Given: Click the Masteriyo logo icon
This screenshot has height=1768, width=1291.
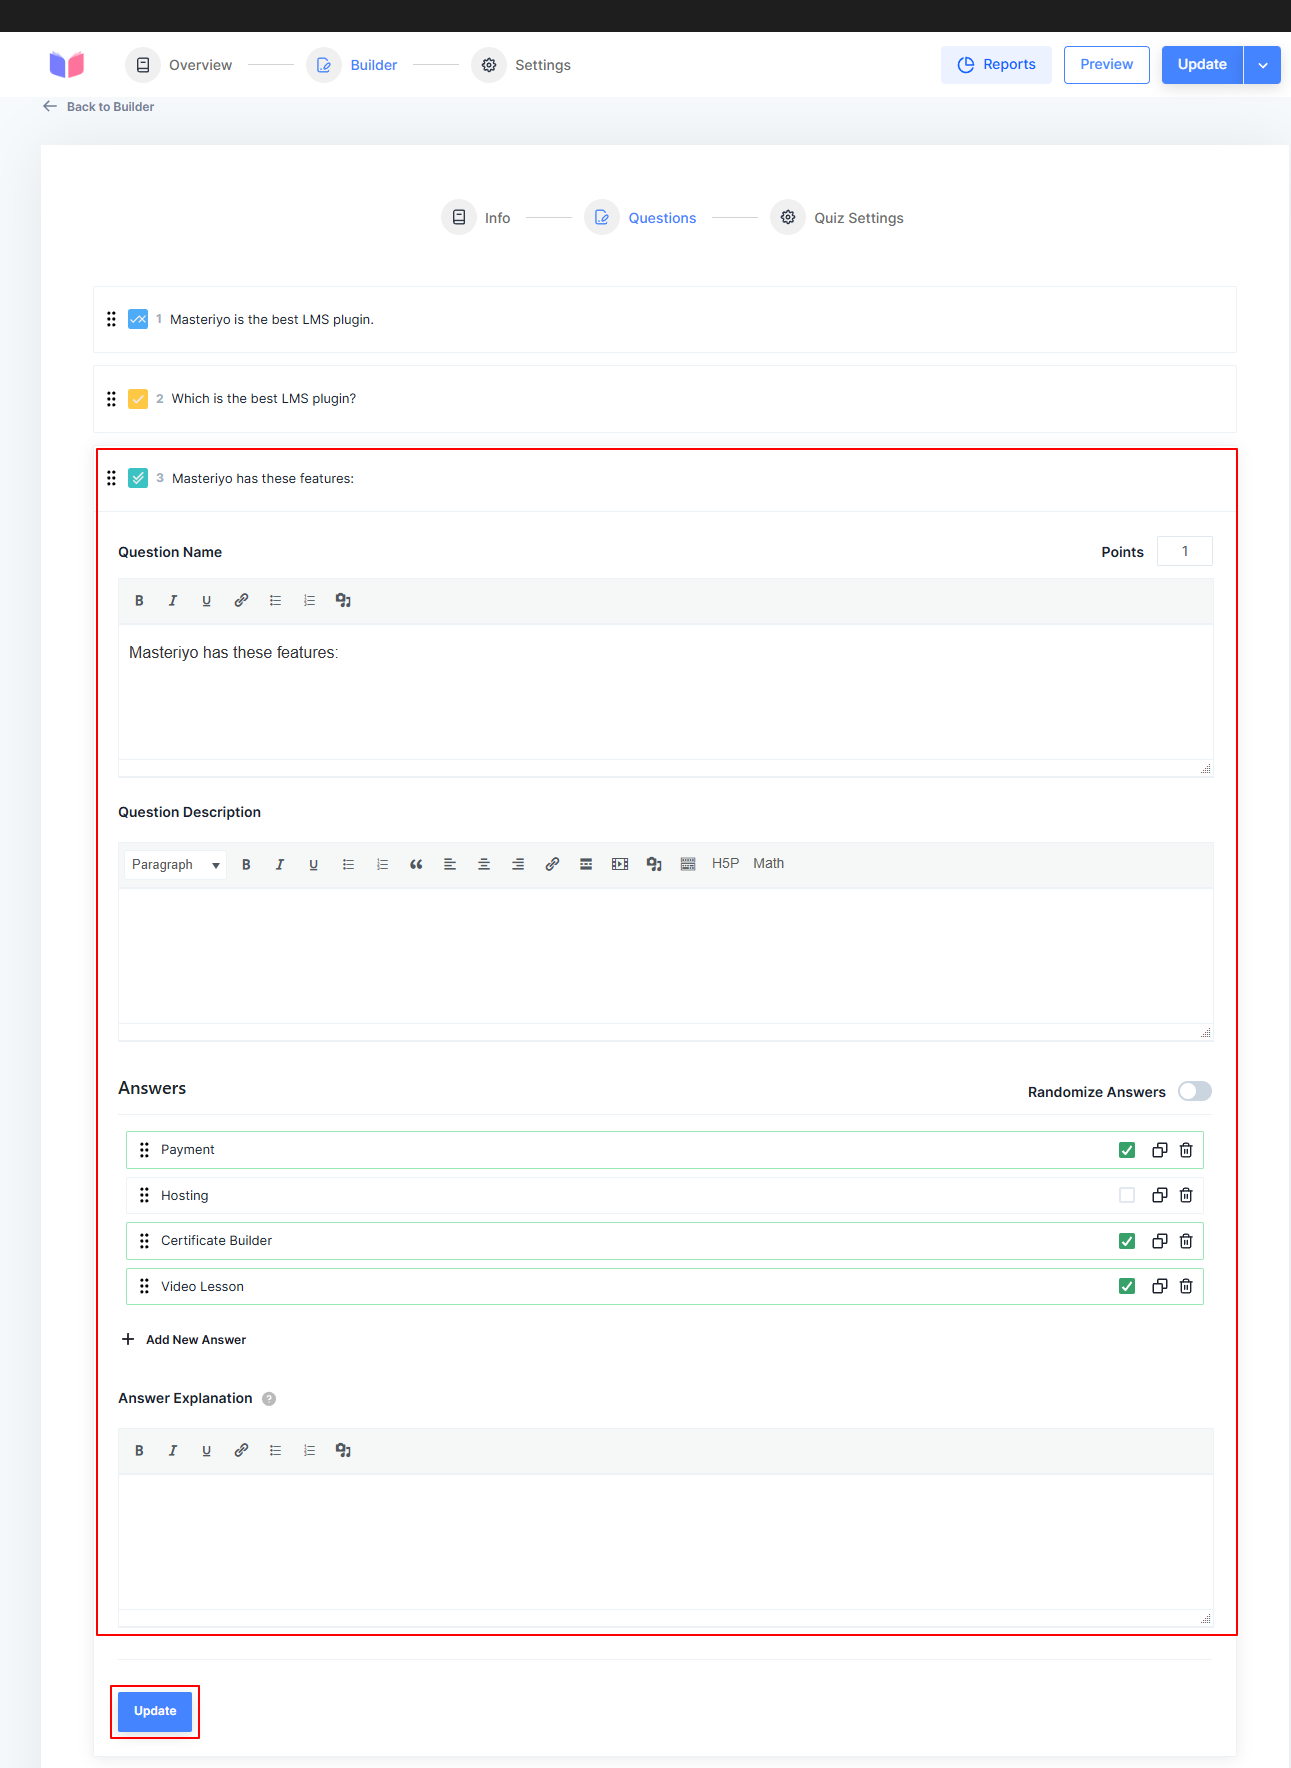Looking at the screenshot, I should [x=67, y=65].
